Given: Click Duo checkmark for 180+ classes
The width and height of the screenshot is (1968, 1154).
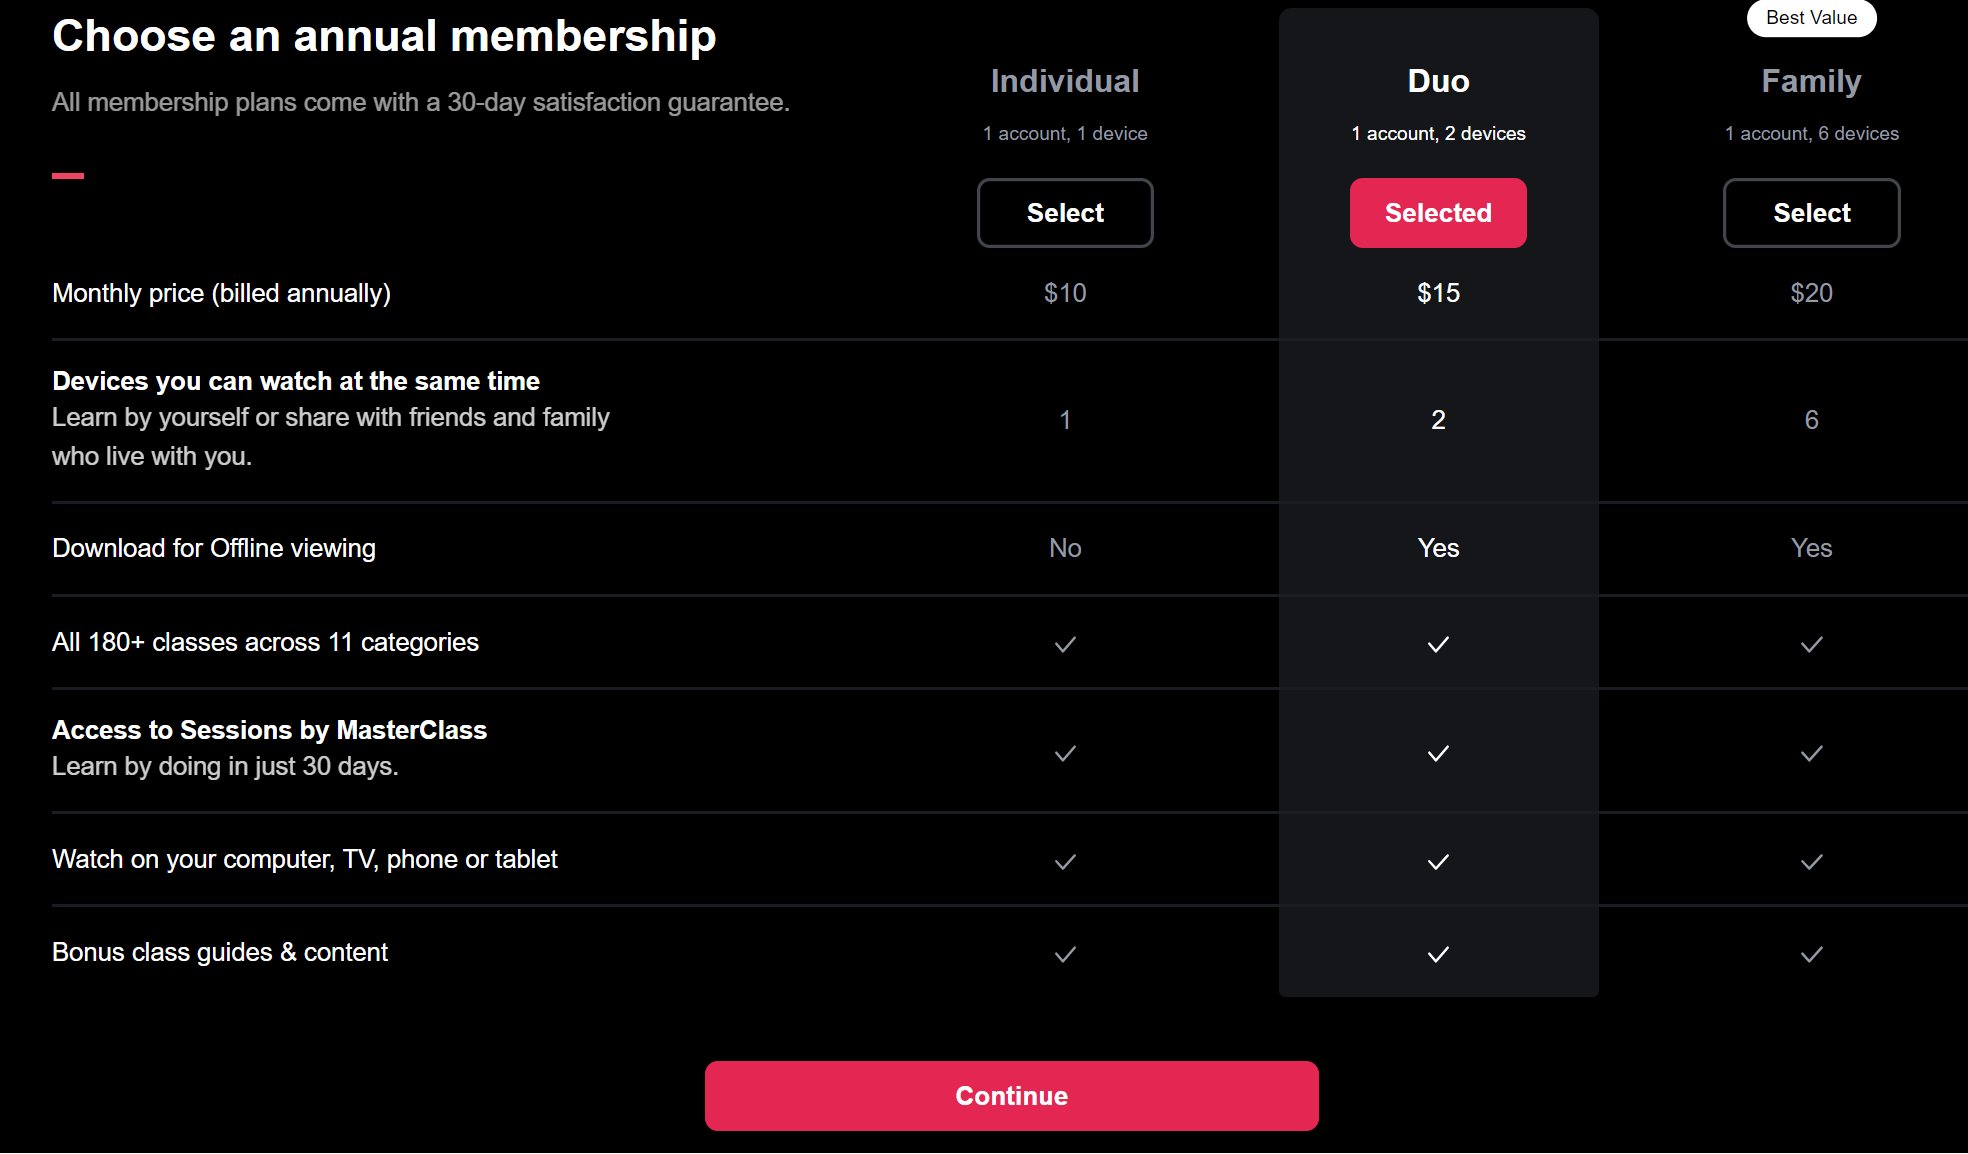Looking at the screenshot, I should [1438, 644].
